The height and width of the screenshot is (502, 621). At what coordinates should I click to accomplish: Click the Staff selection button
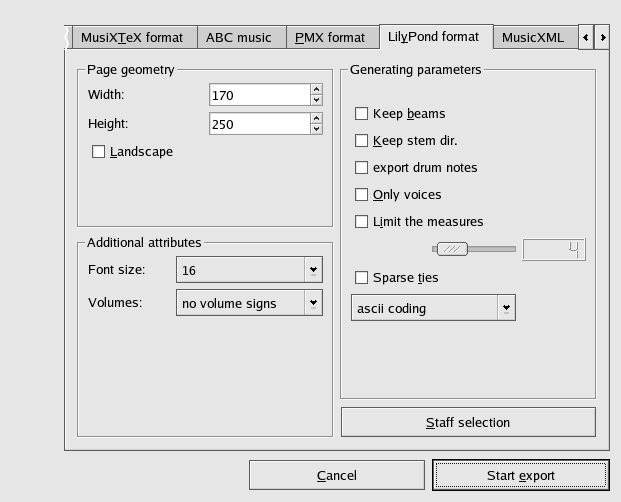coord(468,422)
